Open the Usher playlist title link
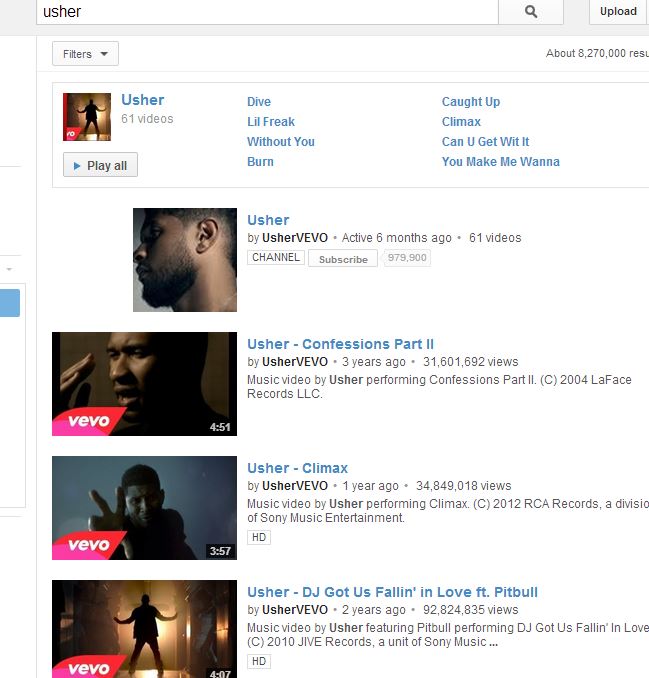Image resolution: width=649 pixels, height=678 pixels. coord(142,100)
